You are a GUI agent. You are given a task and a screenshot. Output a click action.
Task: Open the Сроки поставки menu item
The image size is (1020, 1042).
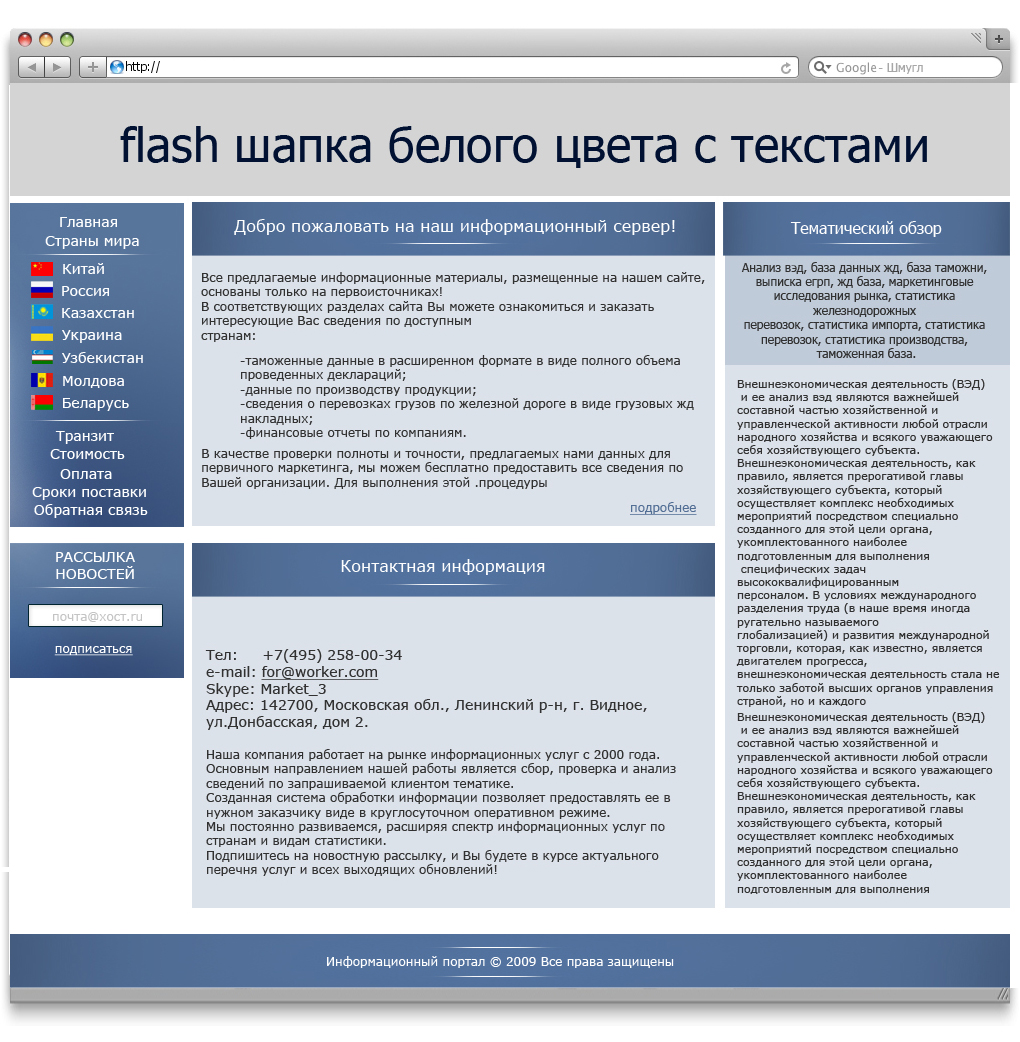[89, 492]
